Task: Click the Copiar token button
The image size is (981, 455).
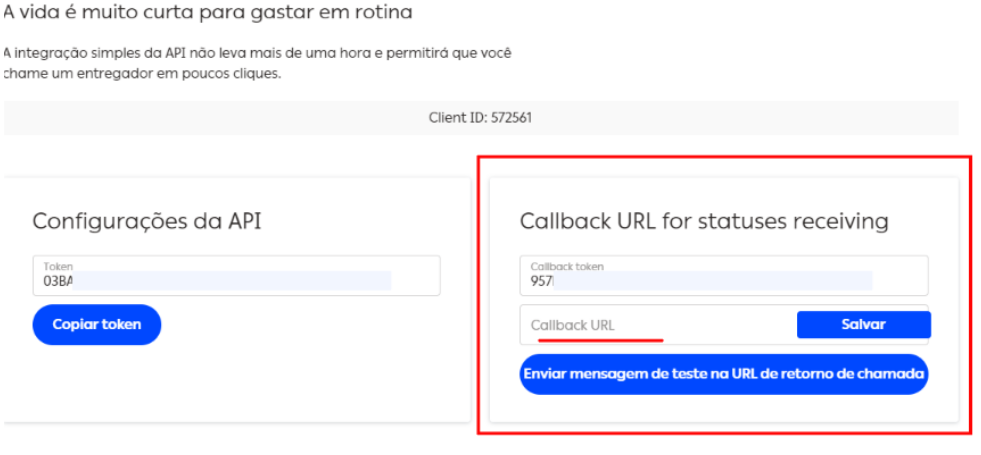Action: [97, 325]
